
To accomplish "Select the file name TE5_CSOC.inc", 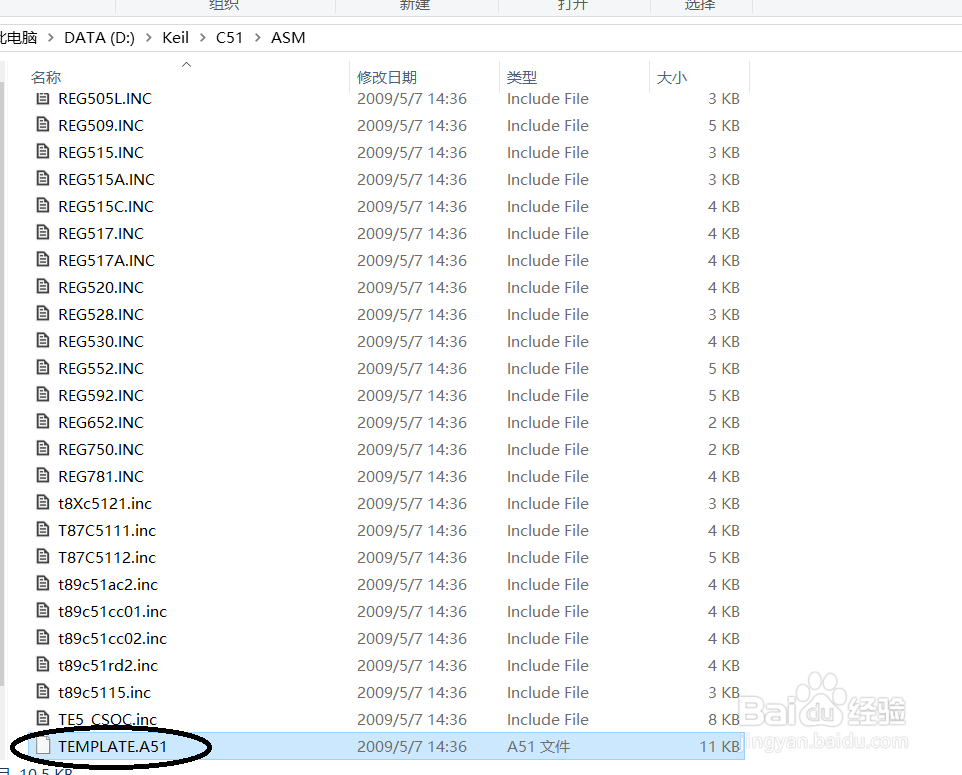I will tap(107, 719).
